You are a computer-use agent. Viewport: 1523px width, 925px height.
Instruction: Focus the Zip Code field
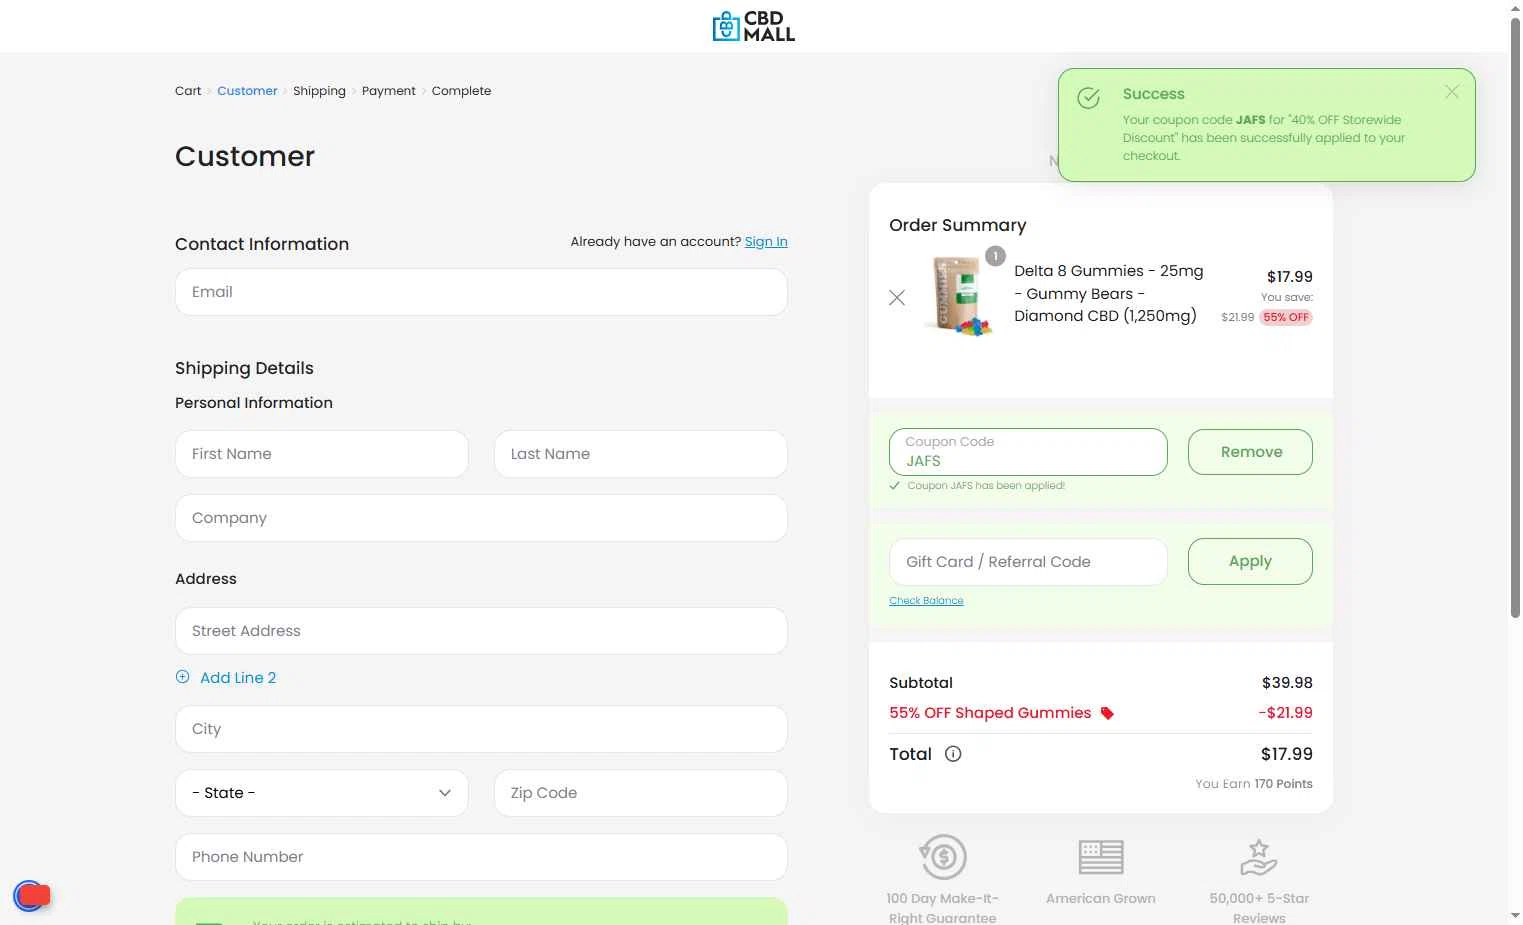tap(641, 793)
